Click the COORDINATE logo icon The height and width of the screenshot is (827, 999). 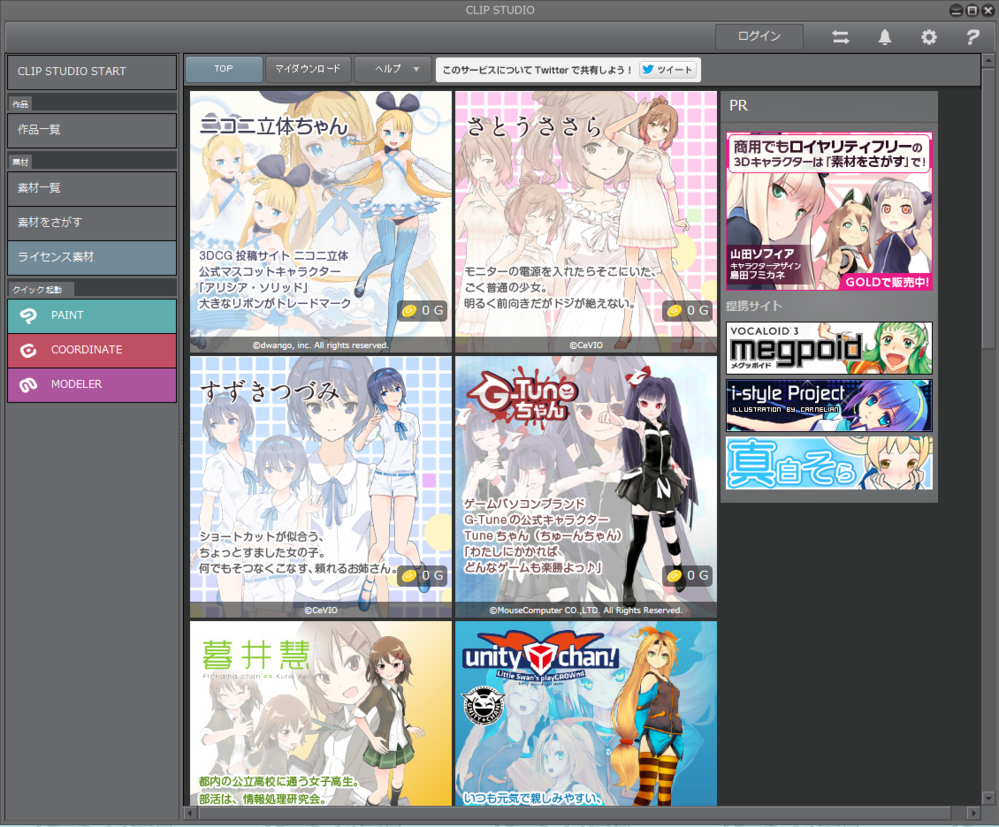click(28, 350)
